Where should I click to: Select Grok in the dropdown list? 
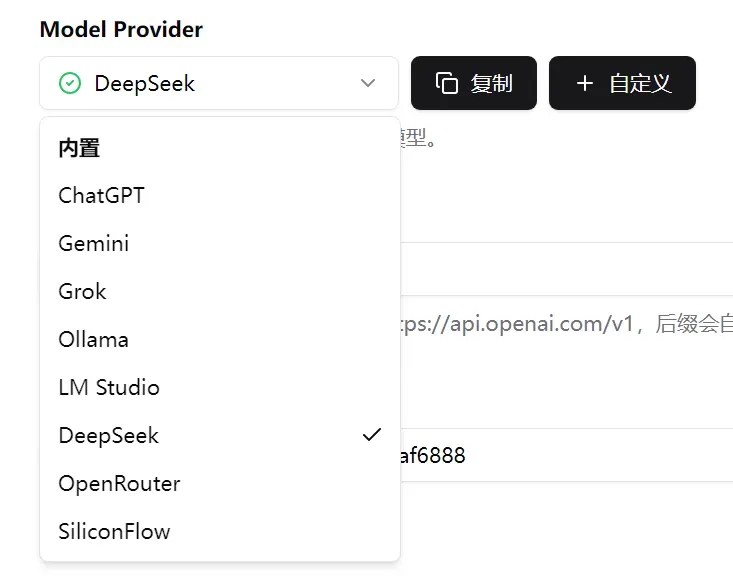click(220, 291)
